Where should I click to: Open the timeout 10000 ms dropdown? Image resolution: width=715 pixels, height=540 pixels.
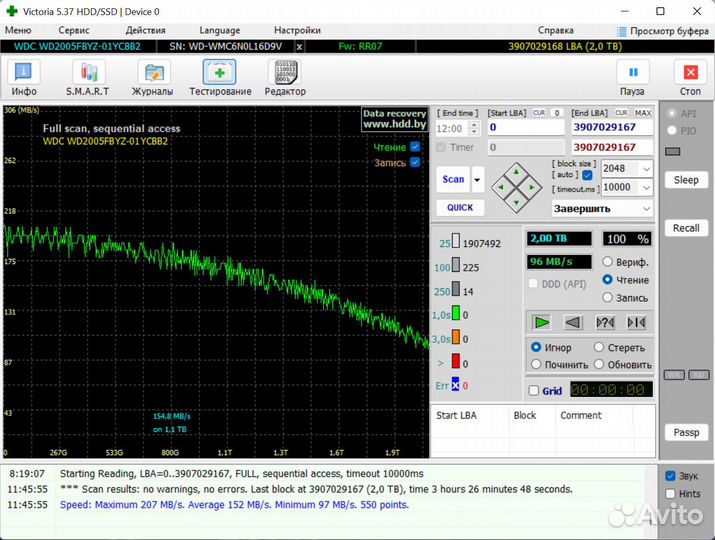point(646,187)
